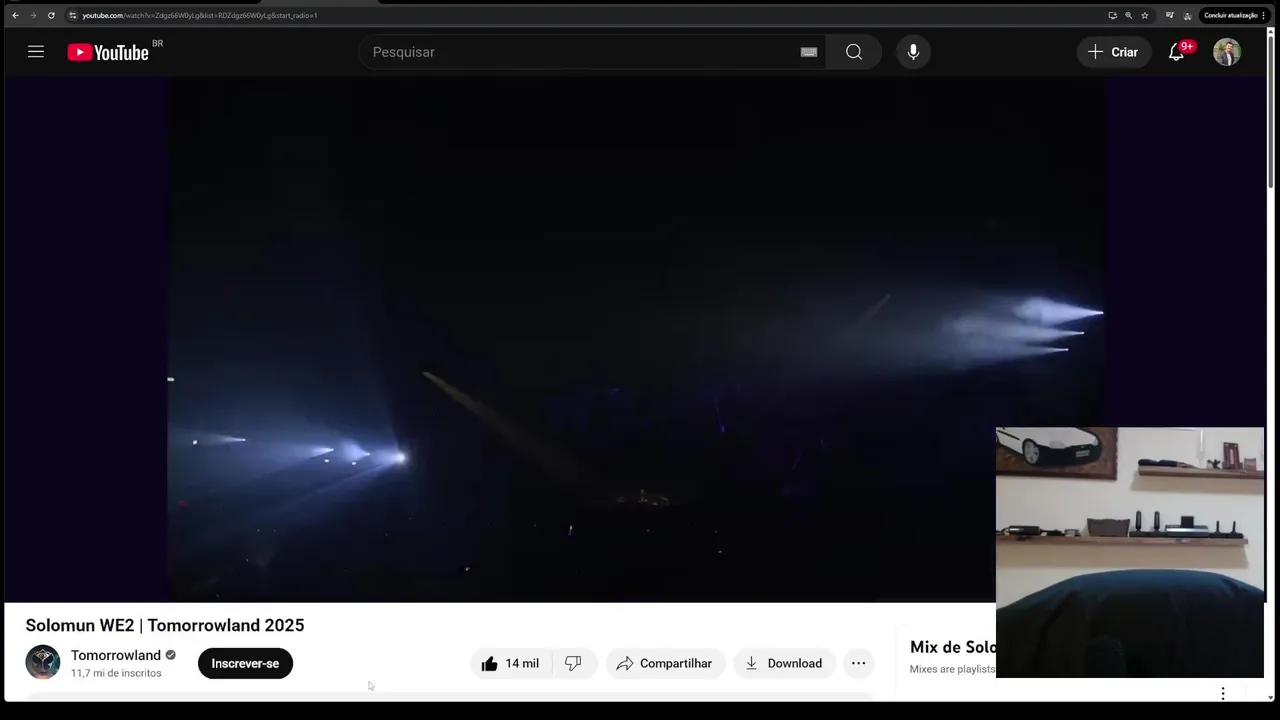Download the video
Screen dimensions: 1280x720
[784, 663]
